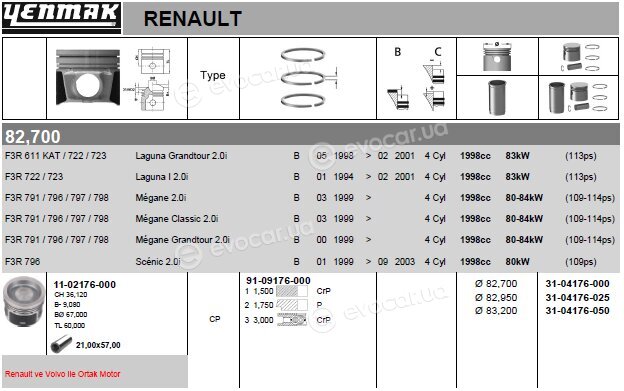This screenshot has height=391, width=624.
Task: Click engine code F3R 796
Action: [x=23, y=262]
